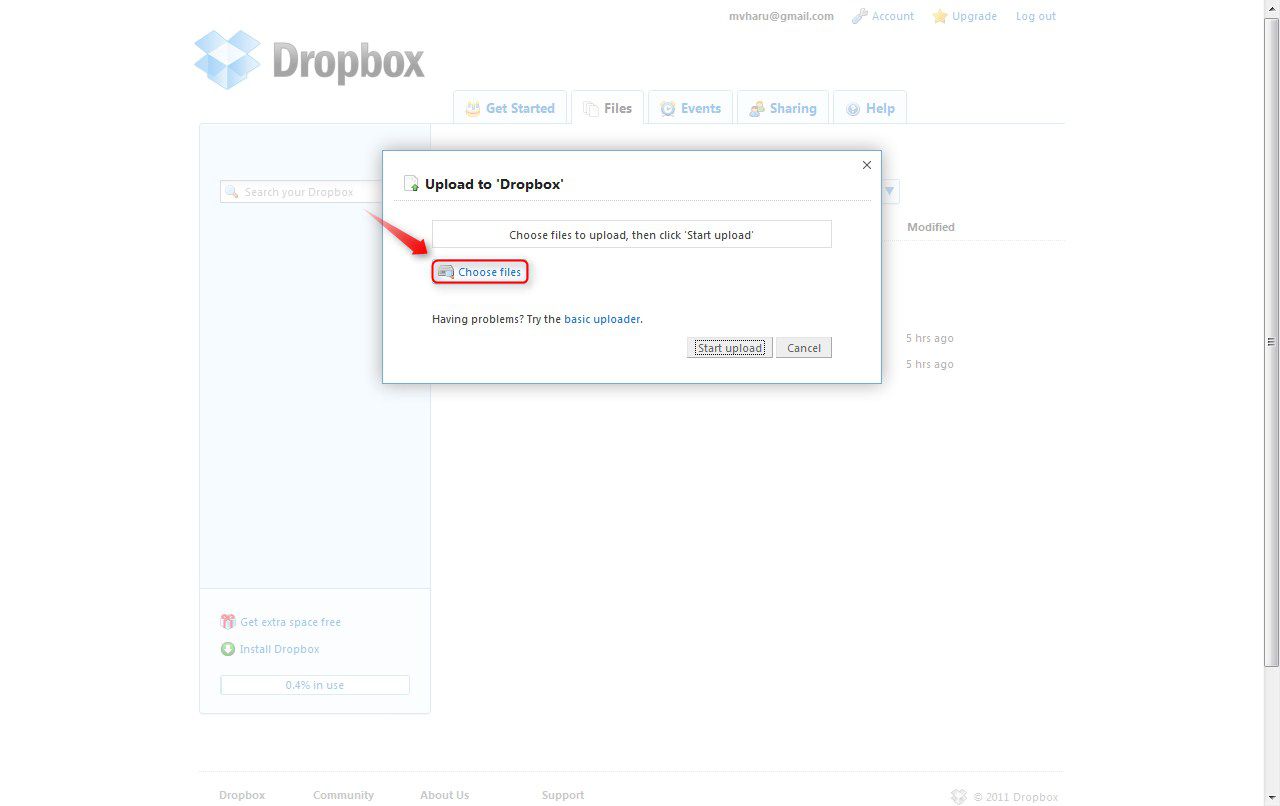
Task: Click the gift icon beside Get extra space
Action: 228,621
